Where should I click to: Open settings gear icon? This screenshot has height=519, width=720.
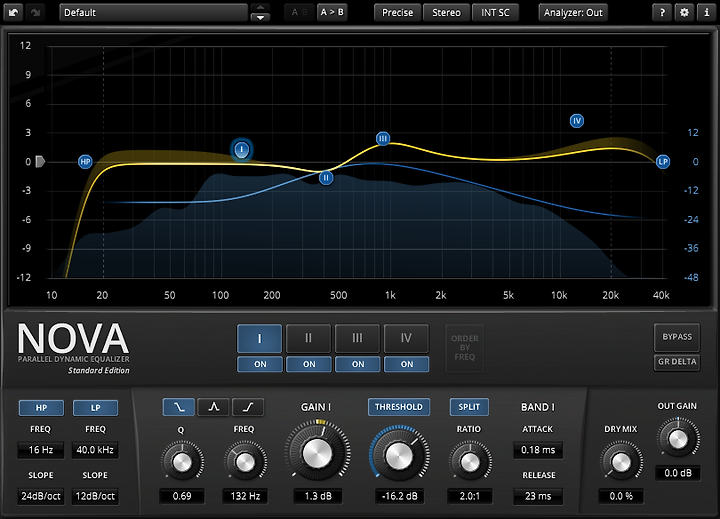(x=684, y=12)
